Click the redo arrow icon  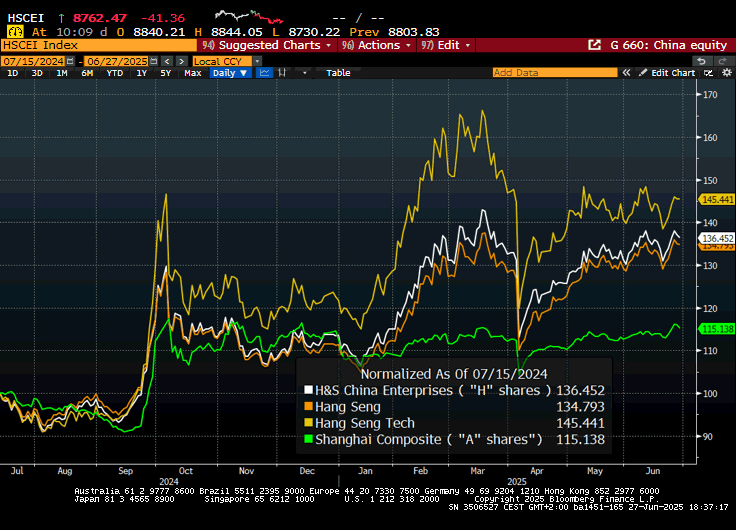point(722,61)
